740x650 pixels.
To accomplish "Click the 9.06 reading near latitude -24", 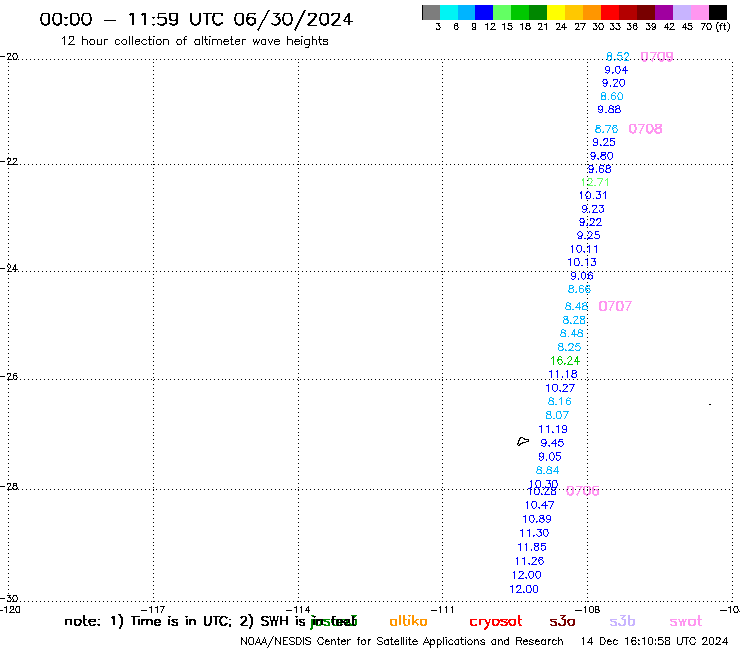I will pos(581,276).
